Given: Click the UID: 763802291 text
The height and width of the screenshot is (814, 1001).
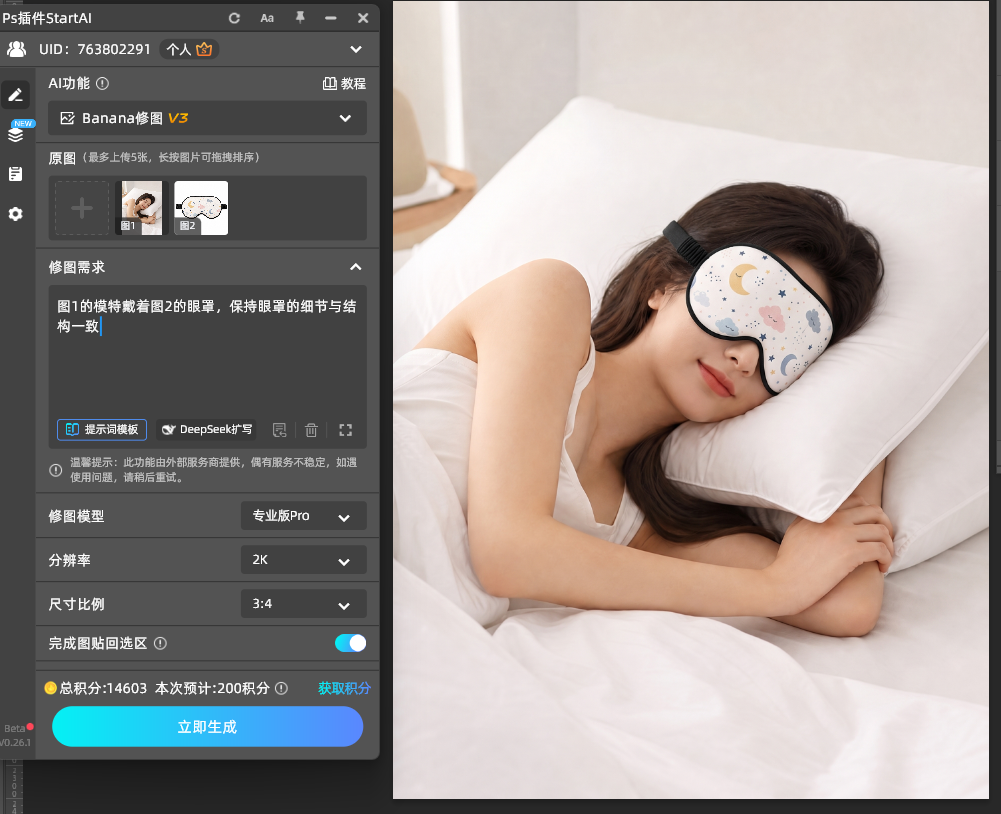Looking at the screenshot, I should (94, 49).
